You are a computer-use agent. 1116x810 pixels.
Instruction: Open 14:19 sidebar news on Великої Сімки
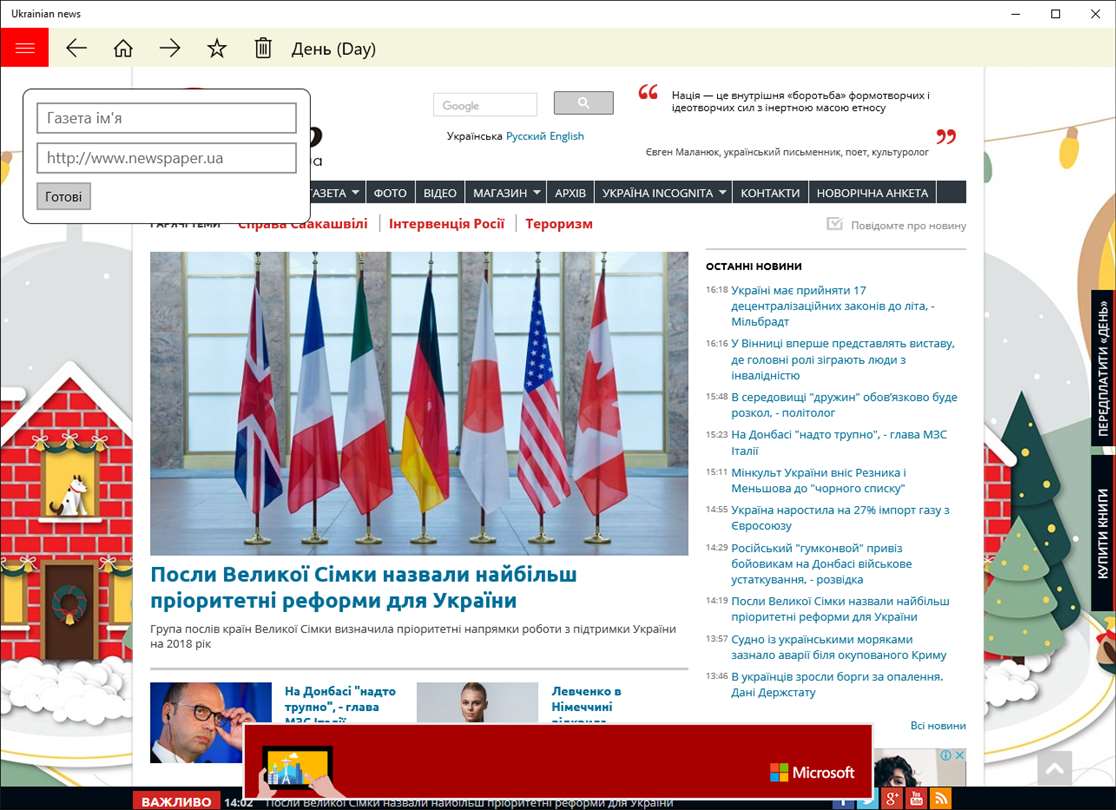coord(840,609)
